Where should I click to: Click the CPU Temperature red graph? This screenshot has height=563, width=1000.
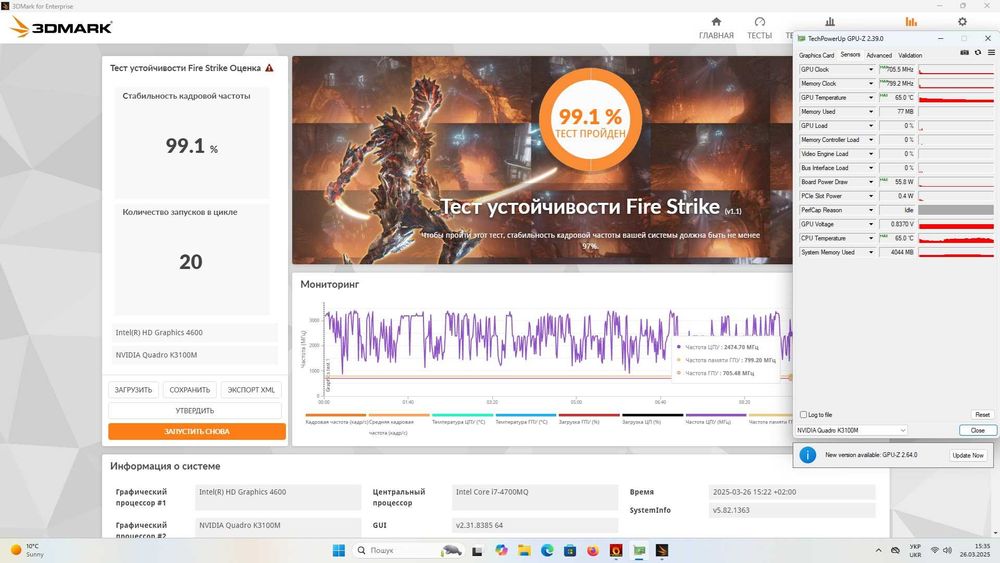click(x=956, y=238)
